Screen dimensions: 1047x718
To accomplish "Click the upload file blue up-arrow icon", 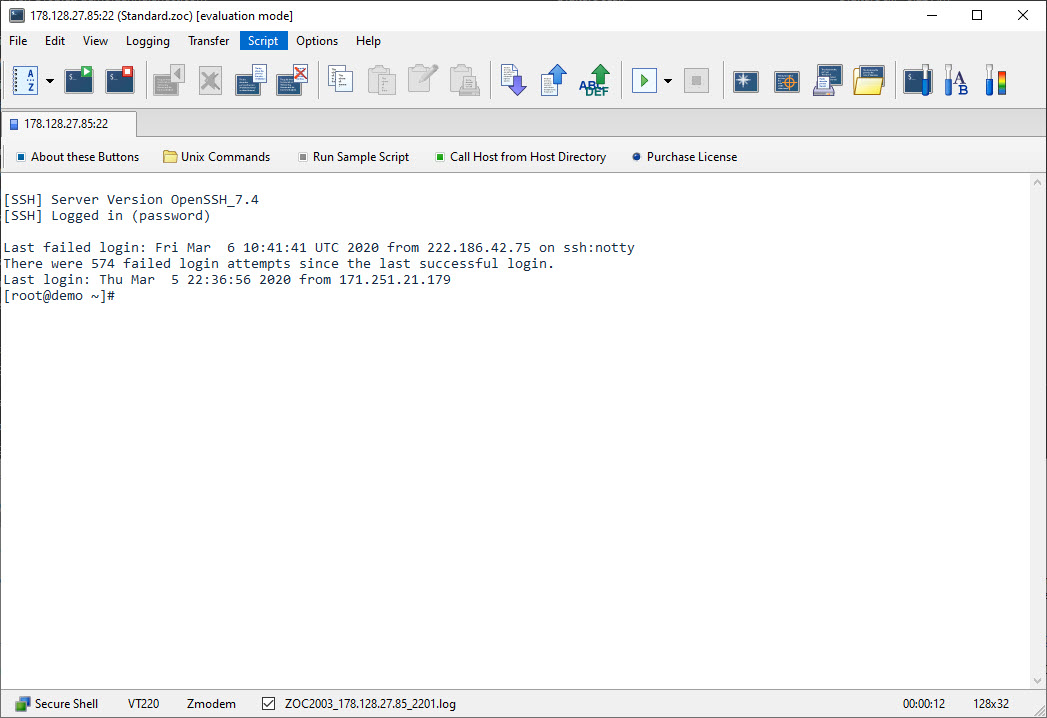I will [x=553, y=81].
